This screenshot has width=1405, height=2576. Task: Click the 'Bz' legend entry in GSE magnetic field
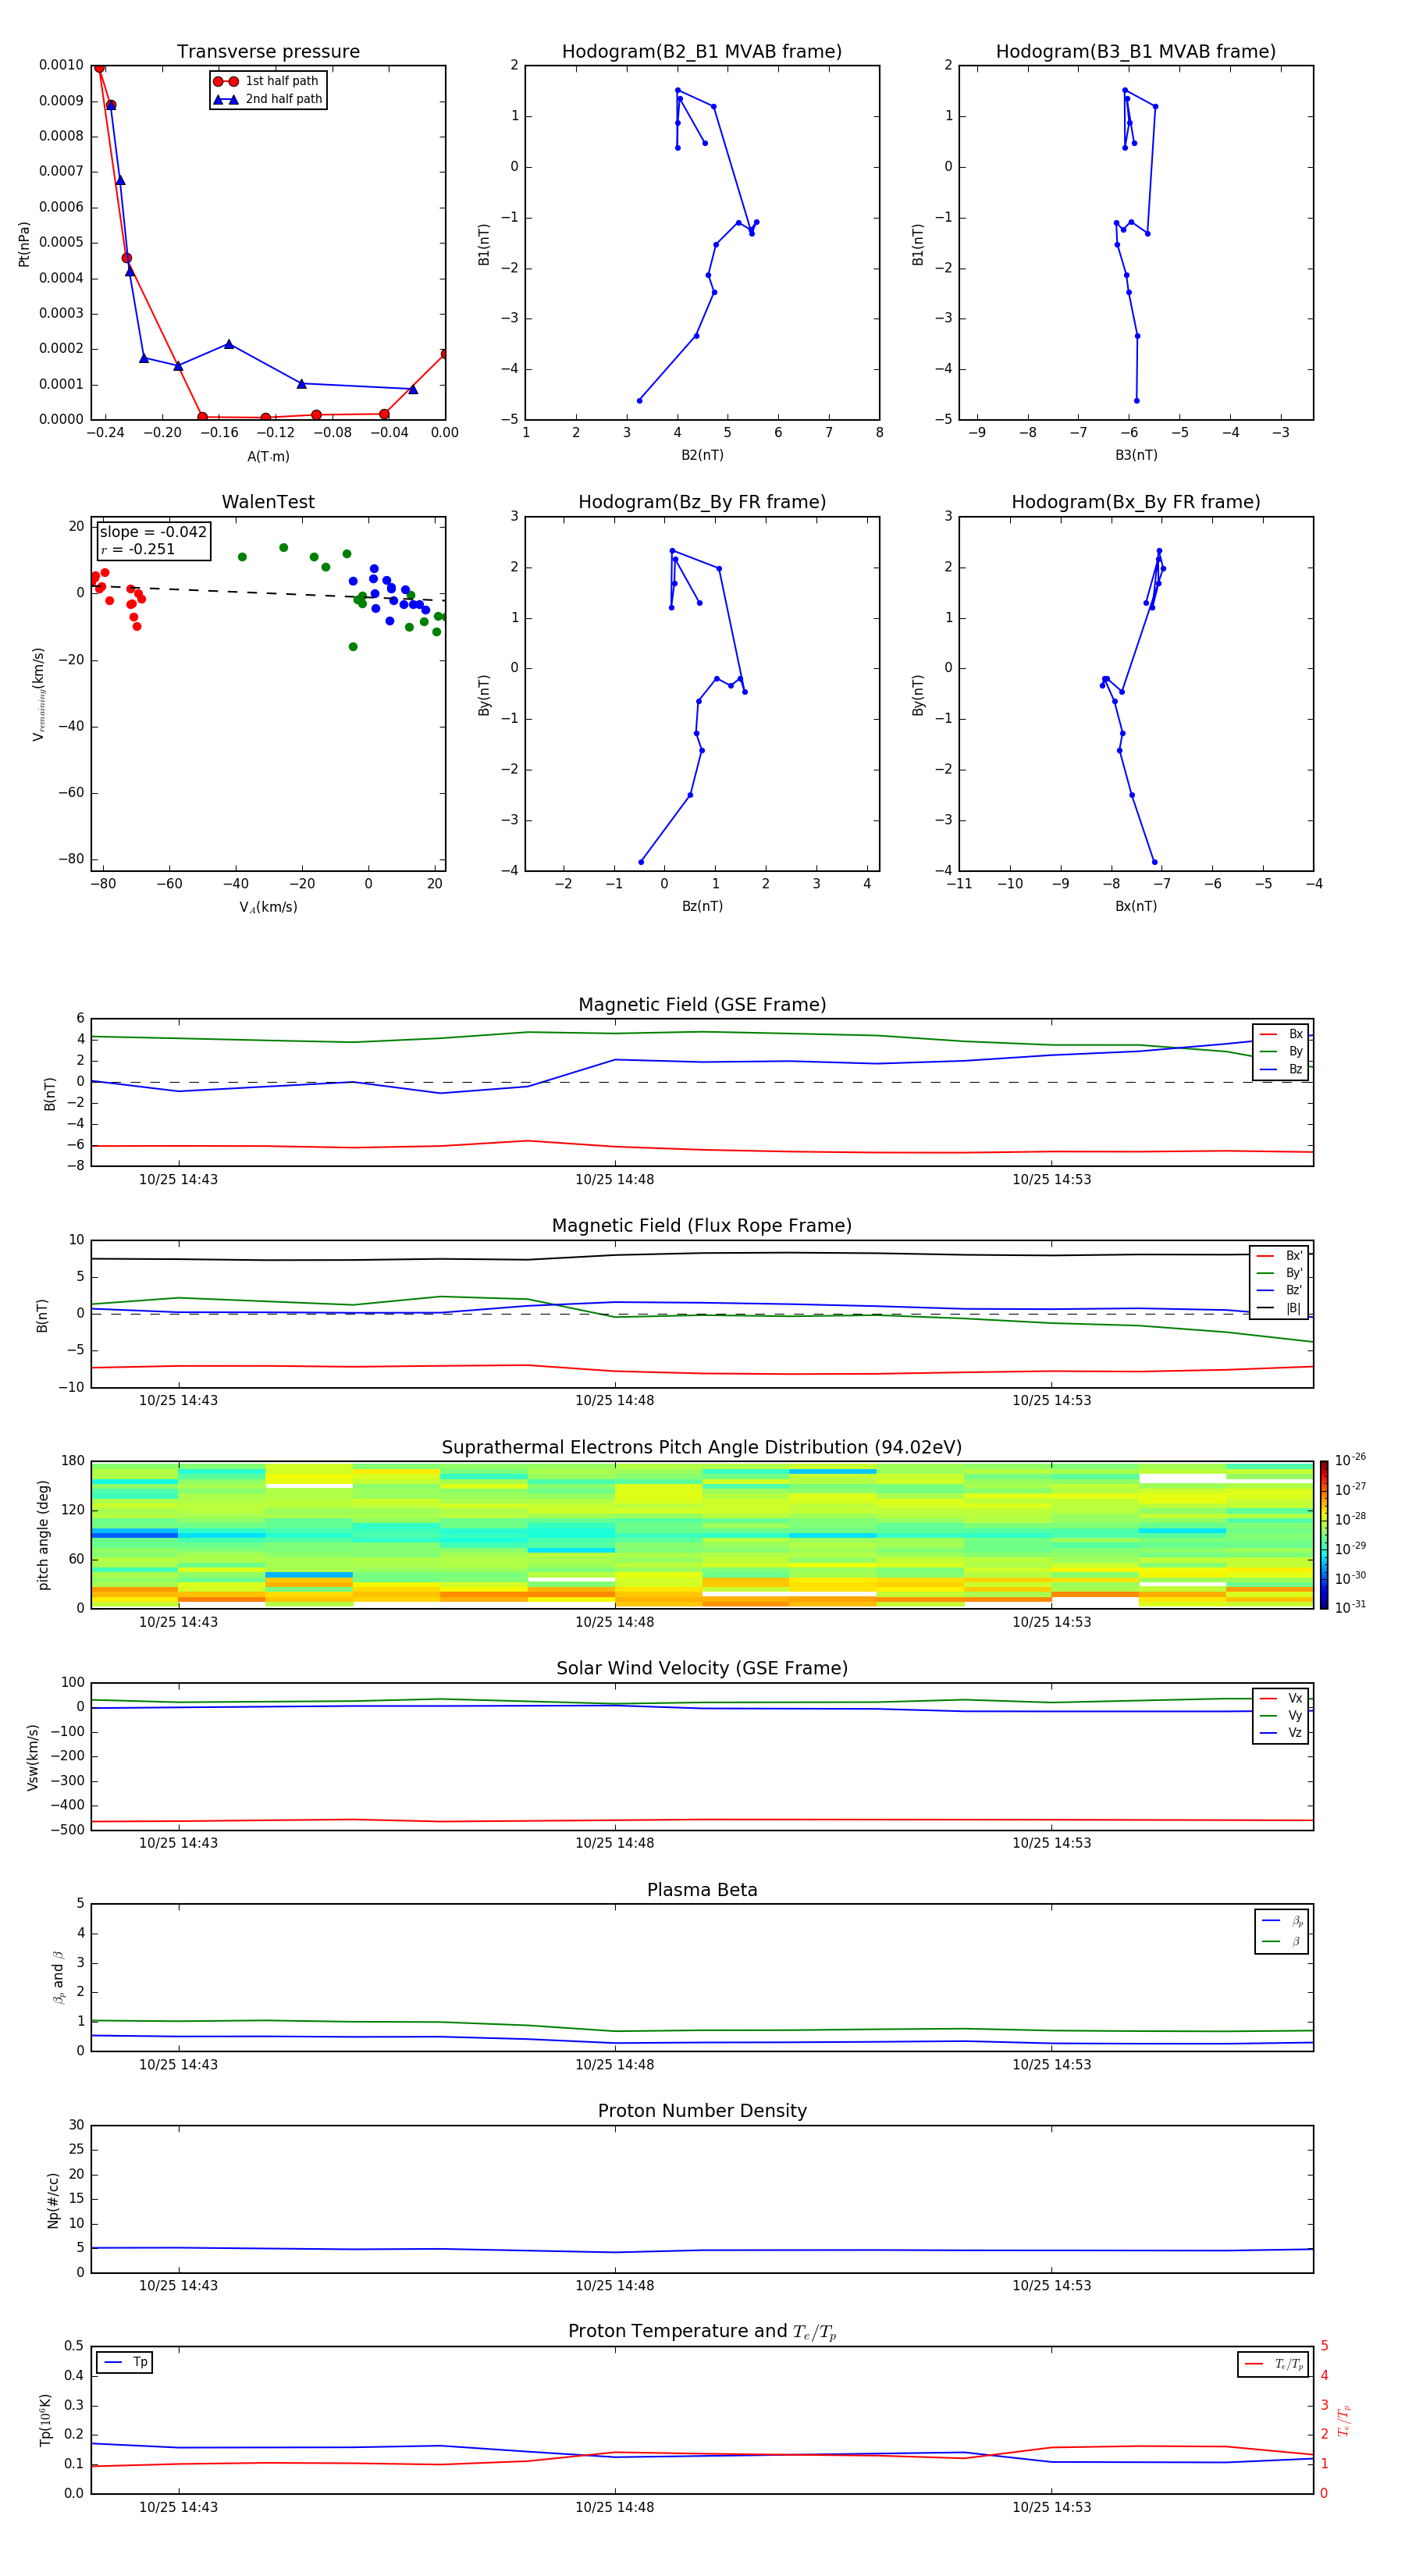1281,1069
